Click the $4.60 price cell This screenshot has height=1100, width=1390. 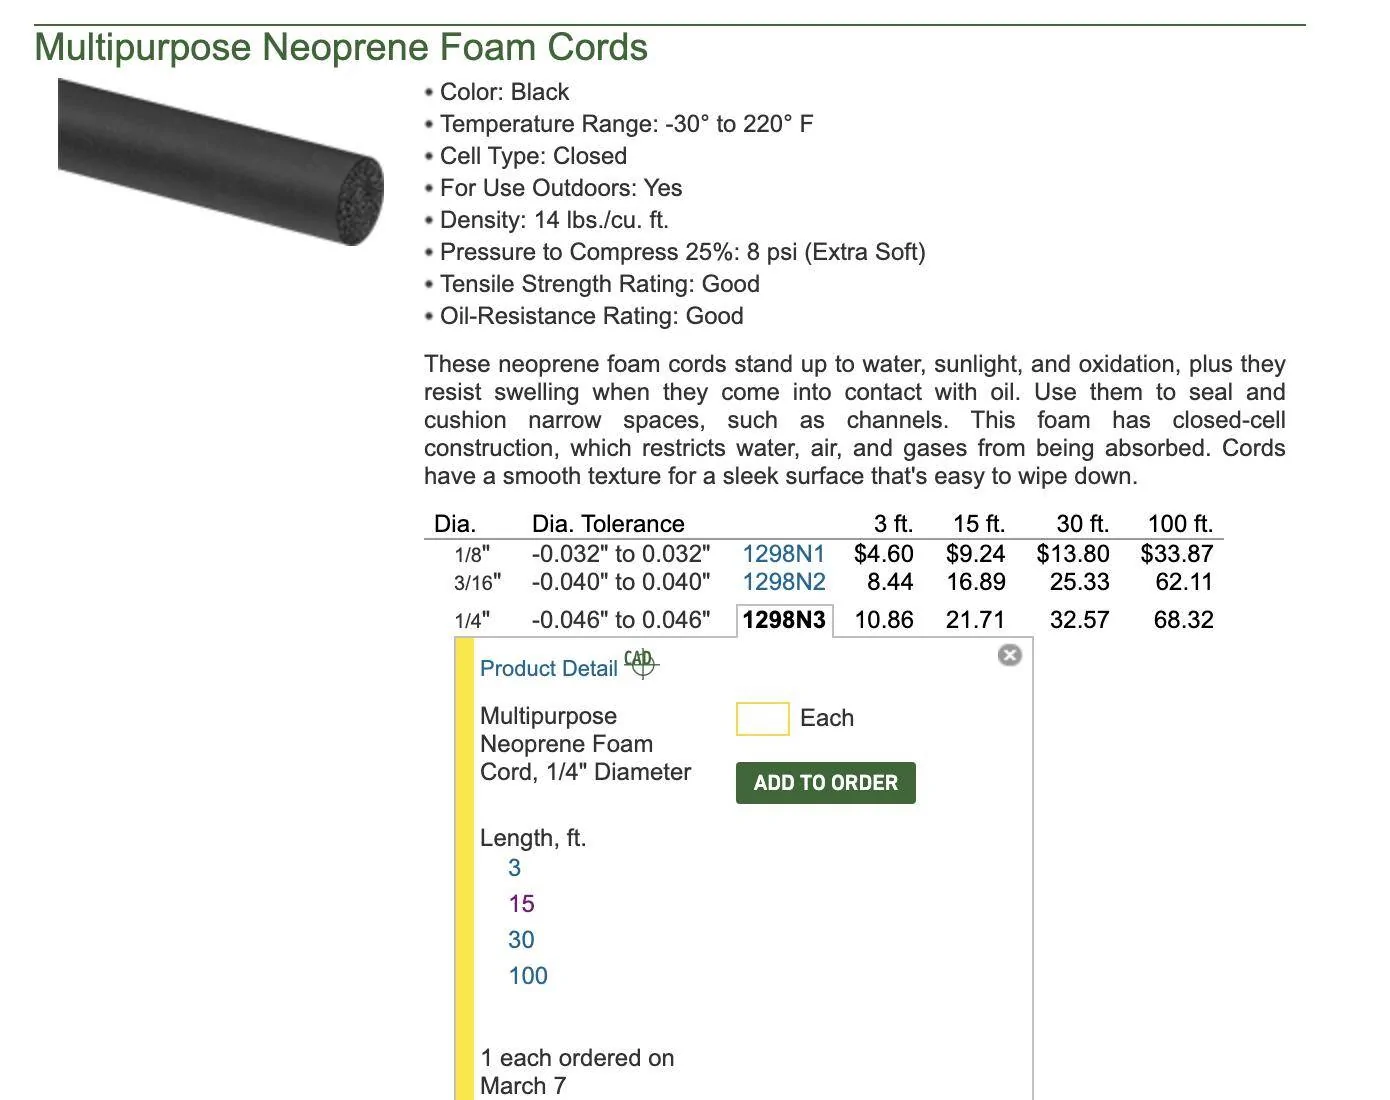[883, 554]
